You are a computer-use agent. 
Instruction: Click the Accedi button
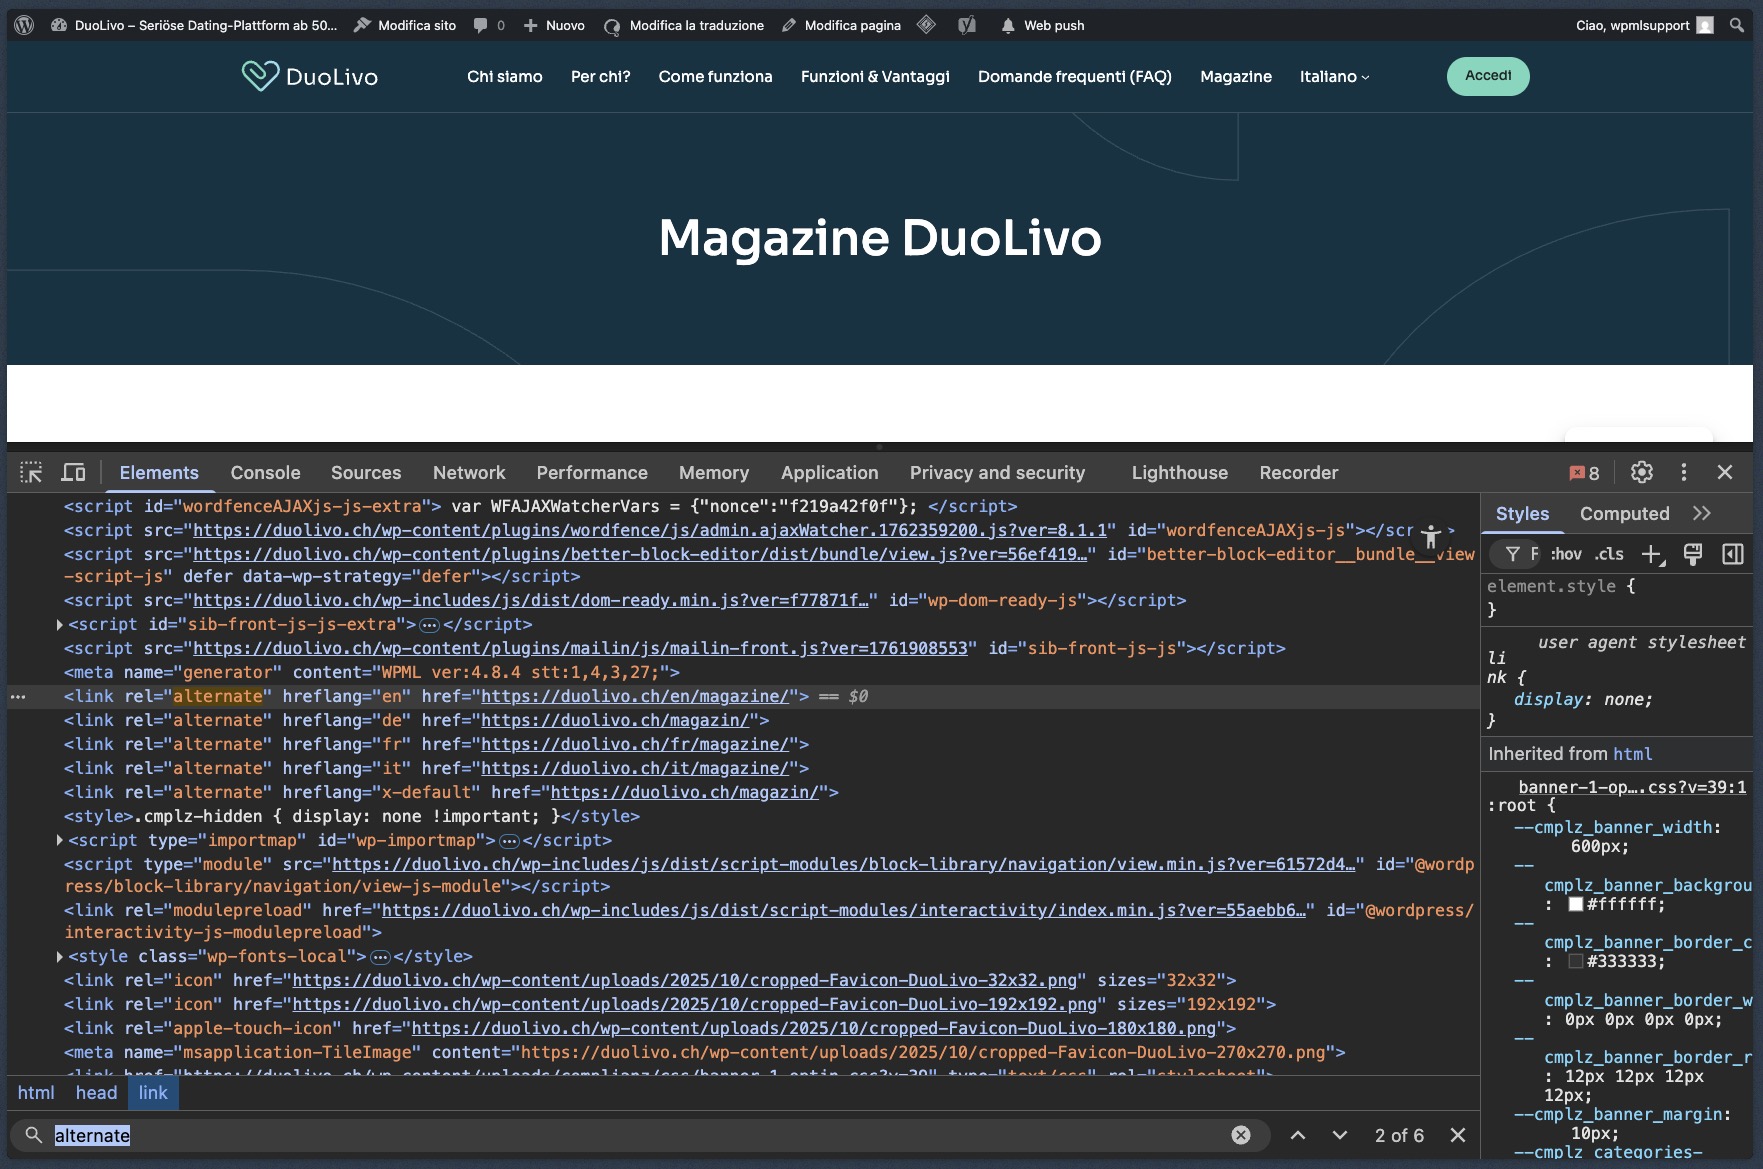1487,76
